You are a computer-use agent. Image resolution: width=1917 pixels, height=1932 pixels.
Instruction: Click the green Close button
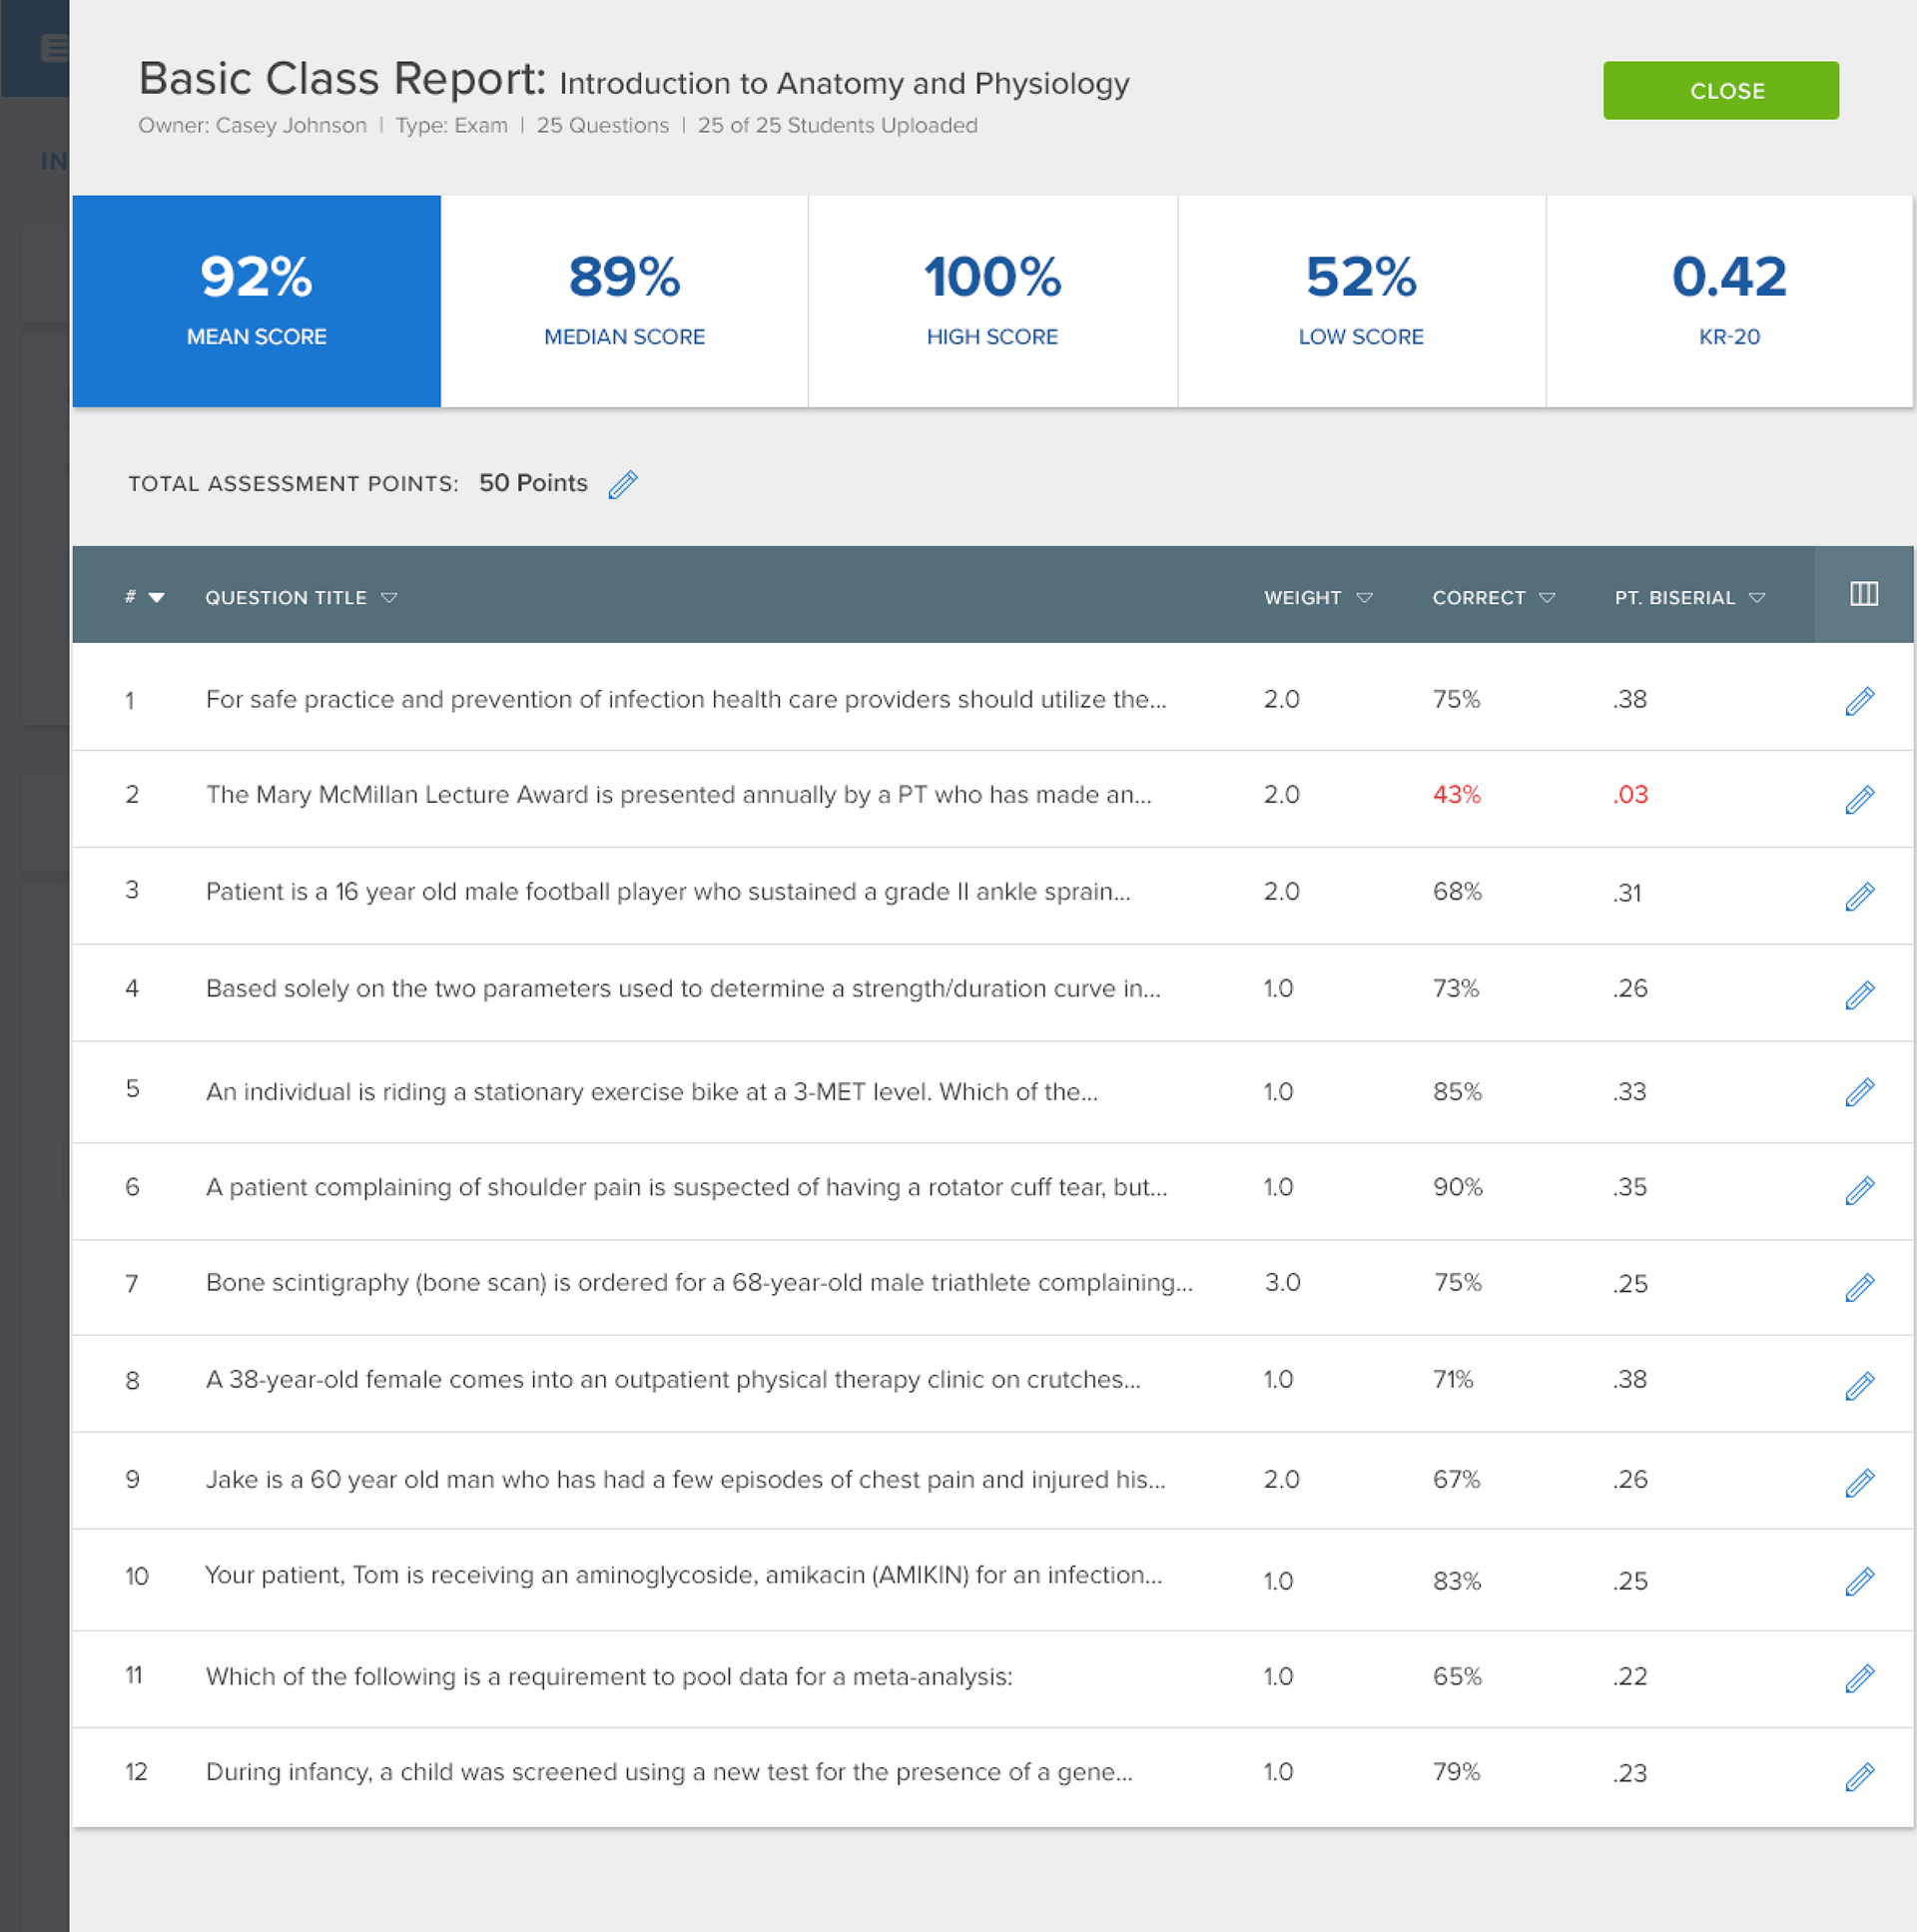pos(1720,90)
